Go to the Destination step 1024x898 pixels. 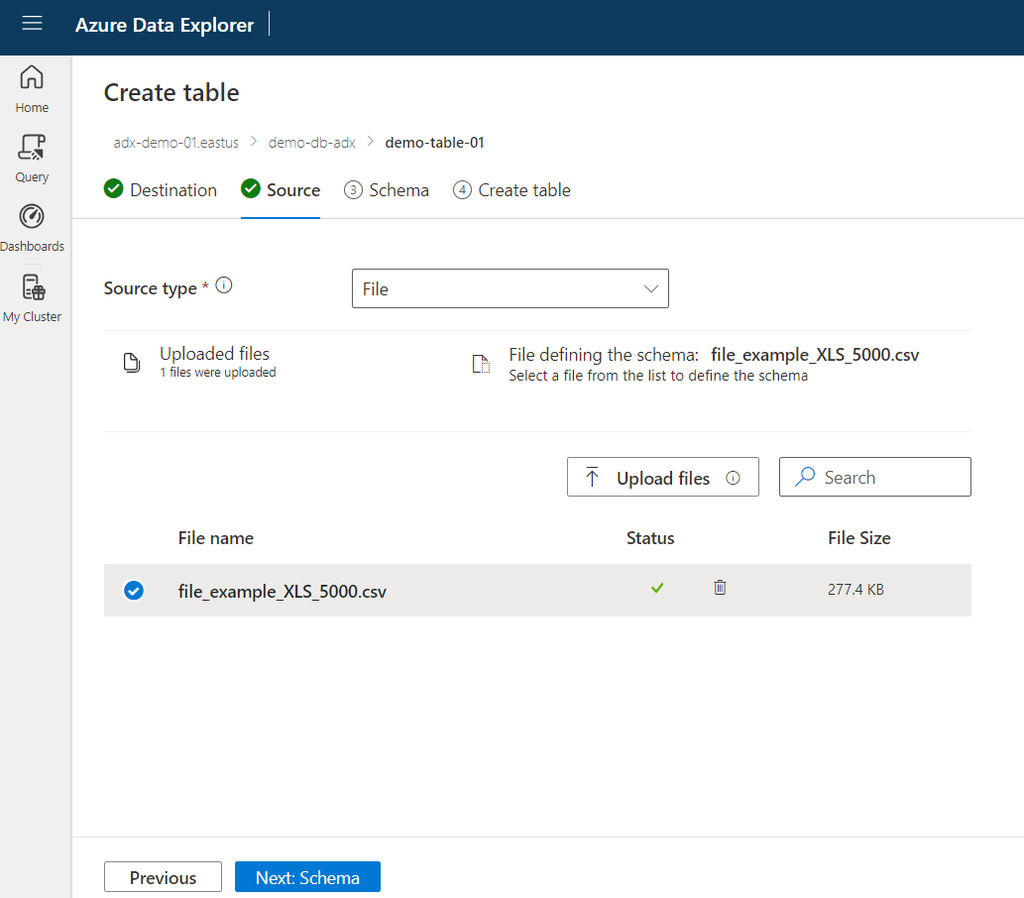(x=160, y=189)
